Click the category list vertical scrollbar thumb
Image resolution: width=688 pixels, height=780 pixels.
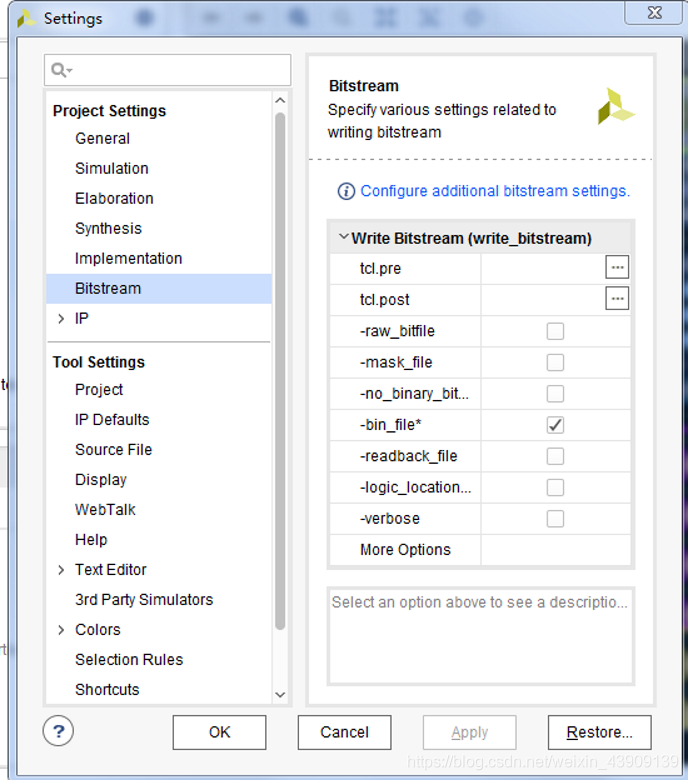coord(280,371)
